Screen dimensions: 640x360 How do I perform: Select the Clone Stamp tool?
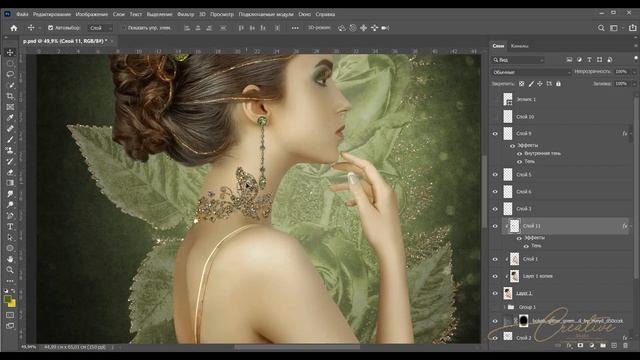(10, 150)
